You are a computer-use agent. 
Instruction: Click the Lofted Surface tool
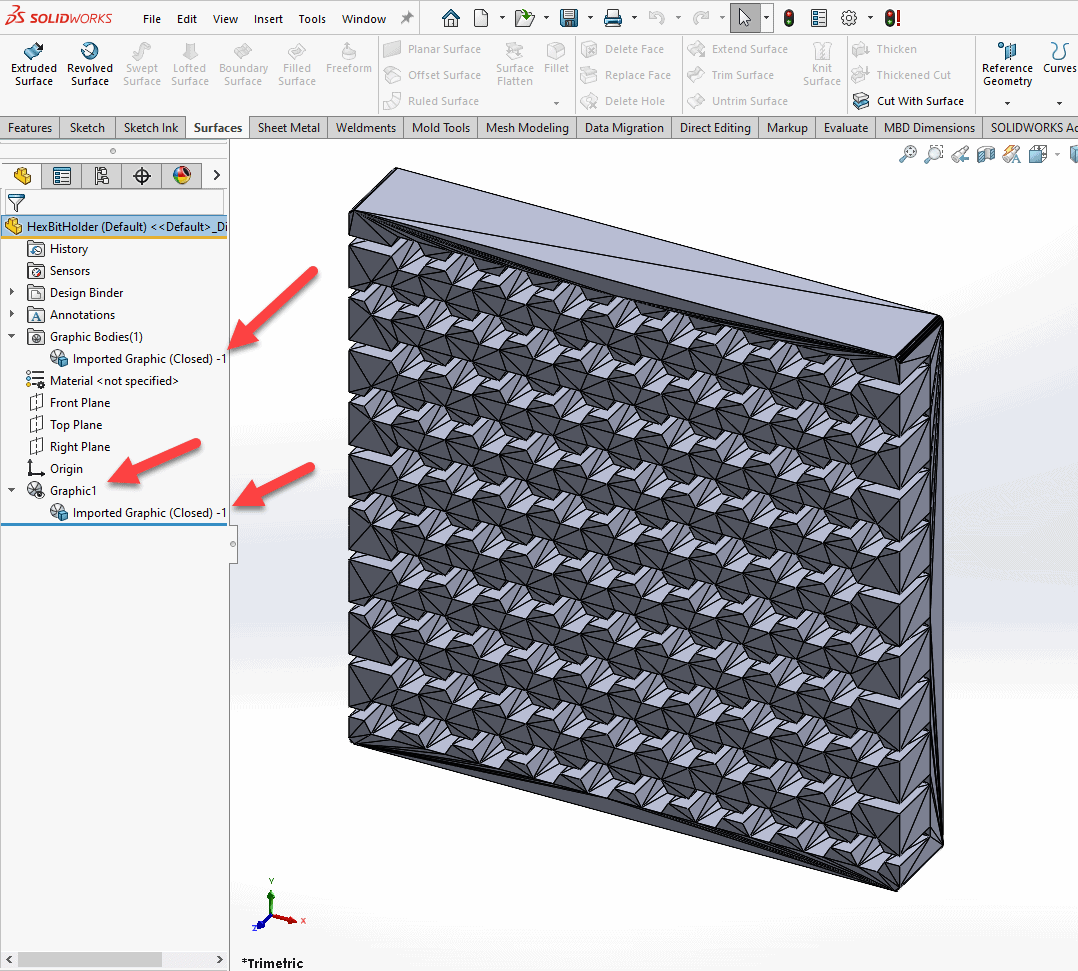(190, 65)
